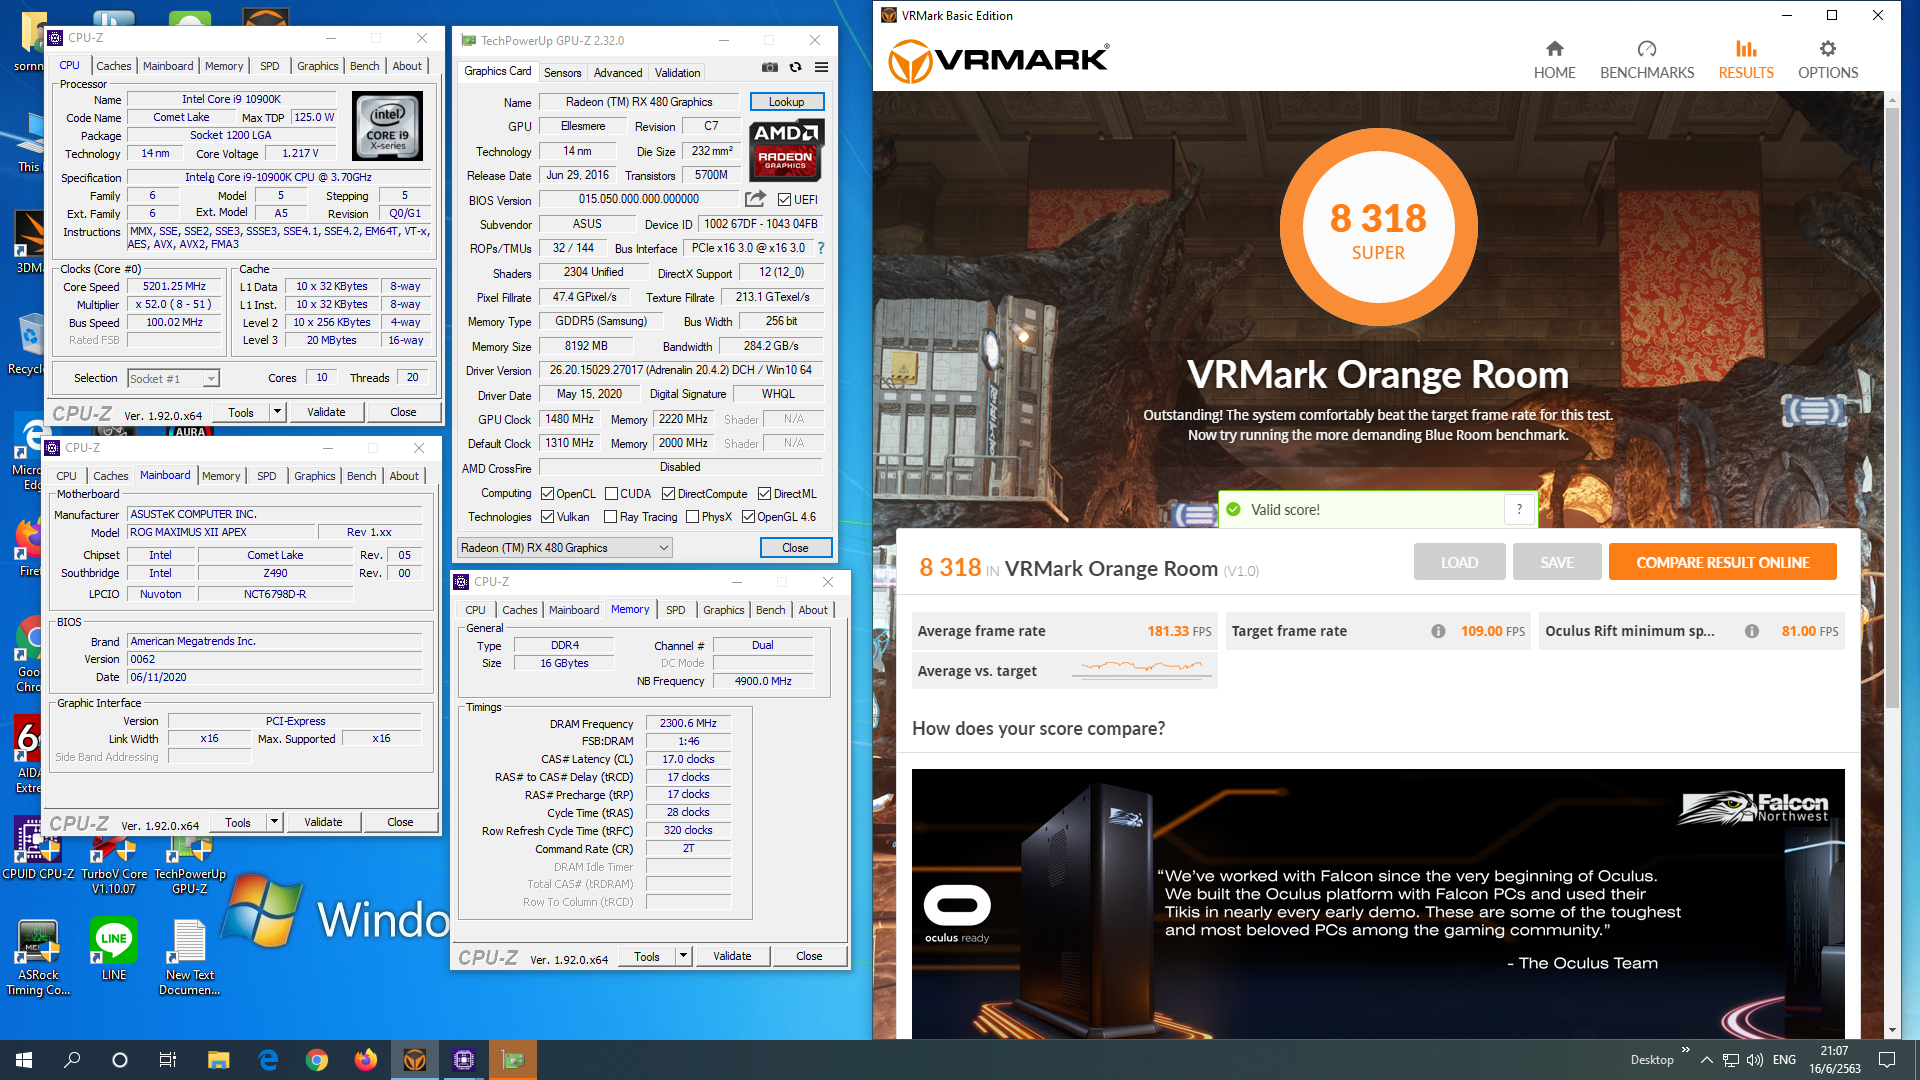
Task: Toggle the PhysX checkbox
Action: point(692,517)
